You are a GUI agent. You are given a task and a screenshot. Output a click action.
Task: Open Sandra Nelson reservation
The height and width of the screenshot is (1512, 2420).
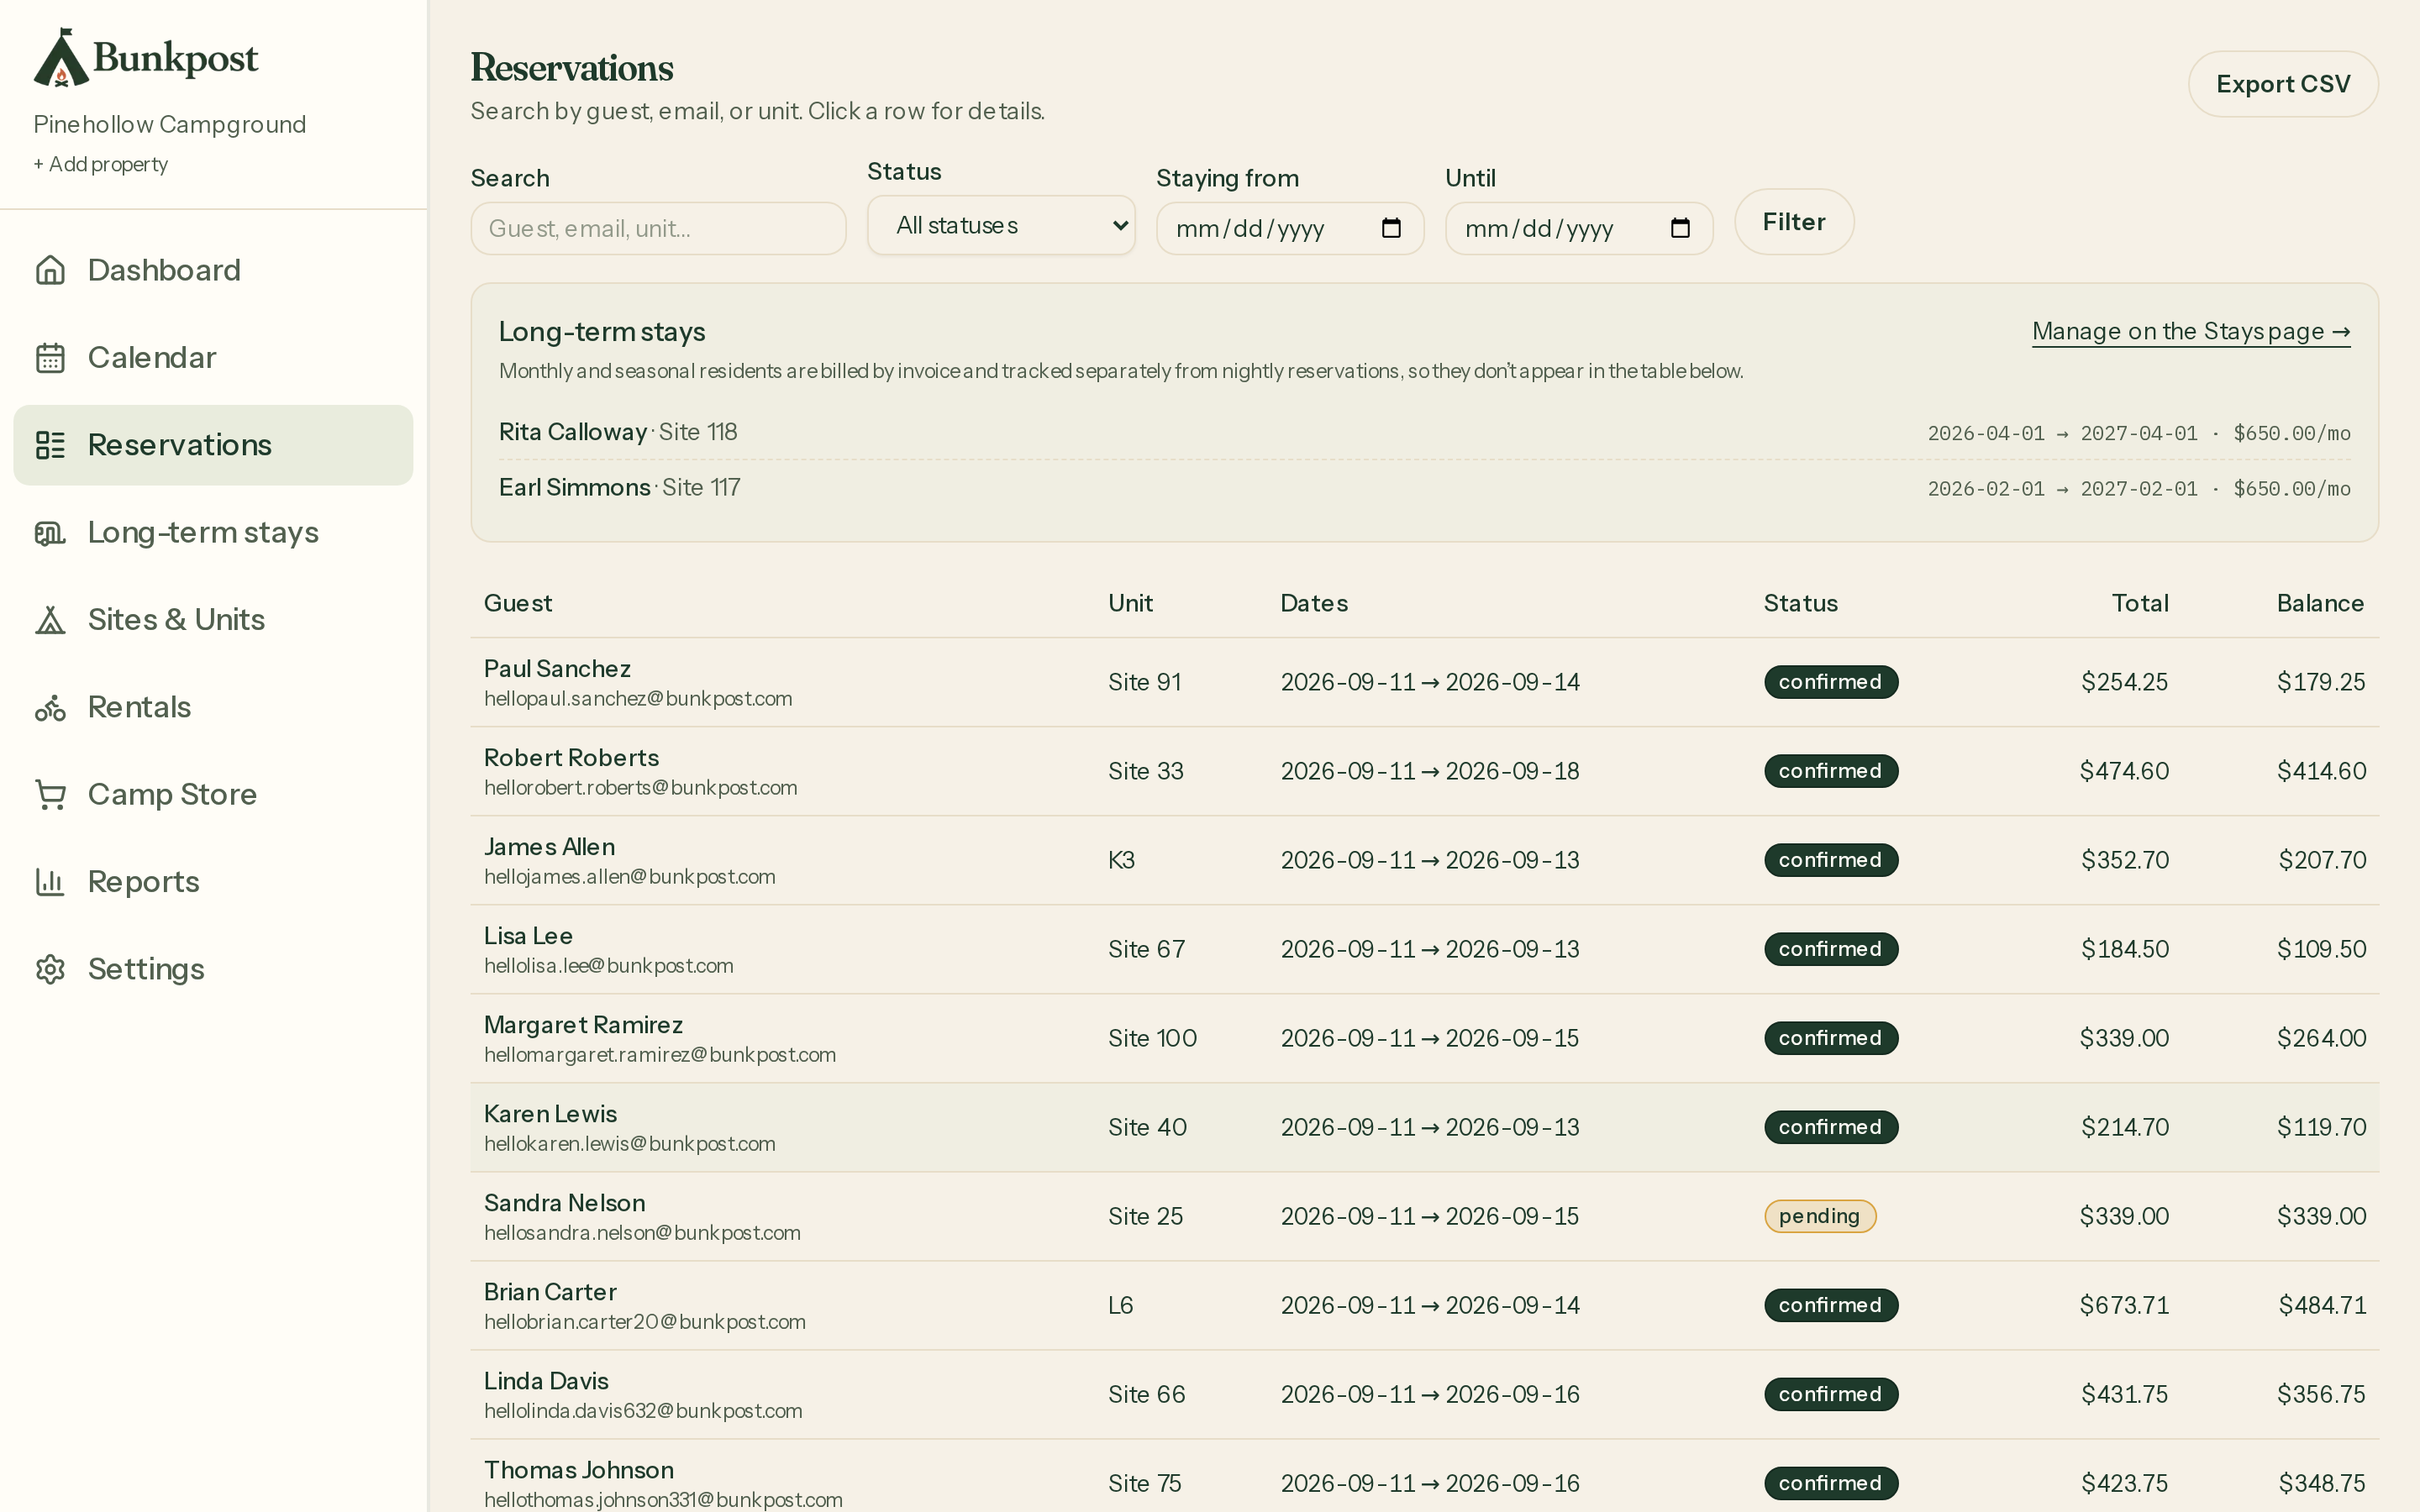[1424, 1216]
